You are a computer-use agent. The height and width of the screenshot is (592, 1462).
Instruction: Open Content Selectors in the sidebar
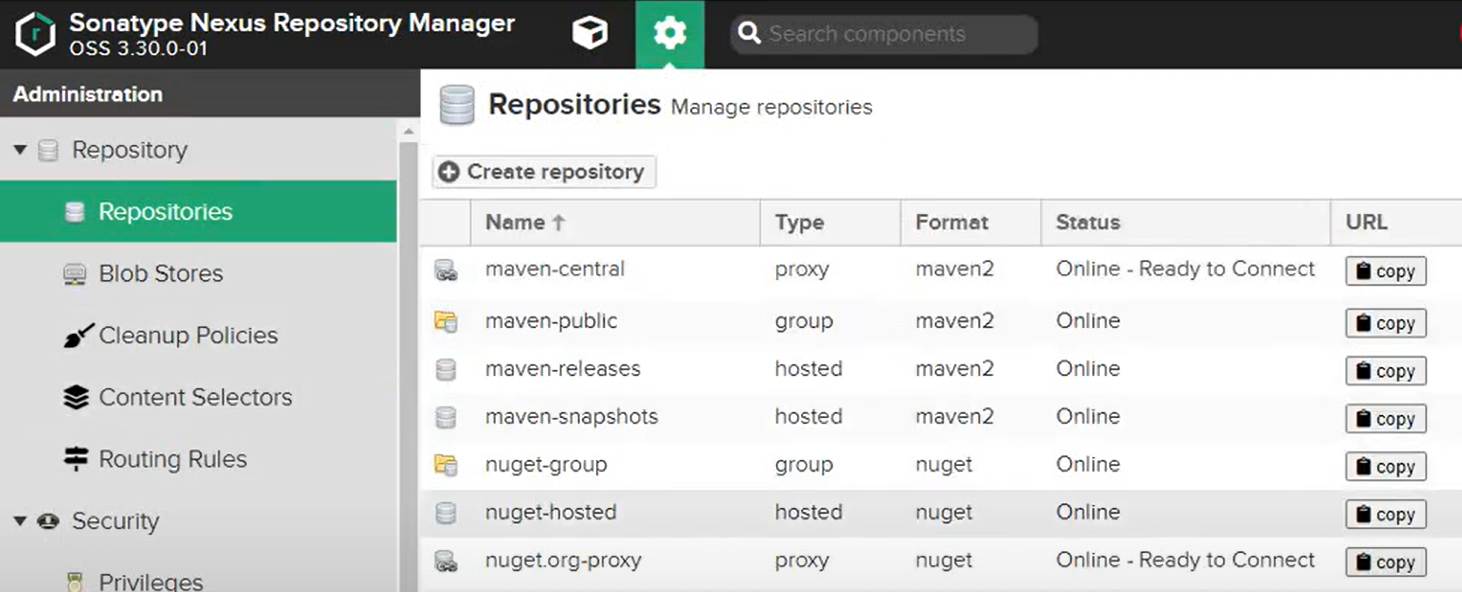click(198, 397)
